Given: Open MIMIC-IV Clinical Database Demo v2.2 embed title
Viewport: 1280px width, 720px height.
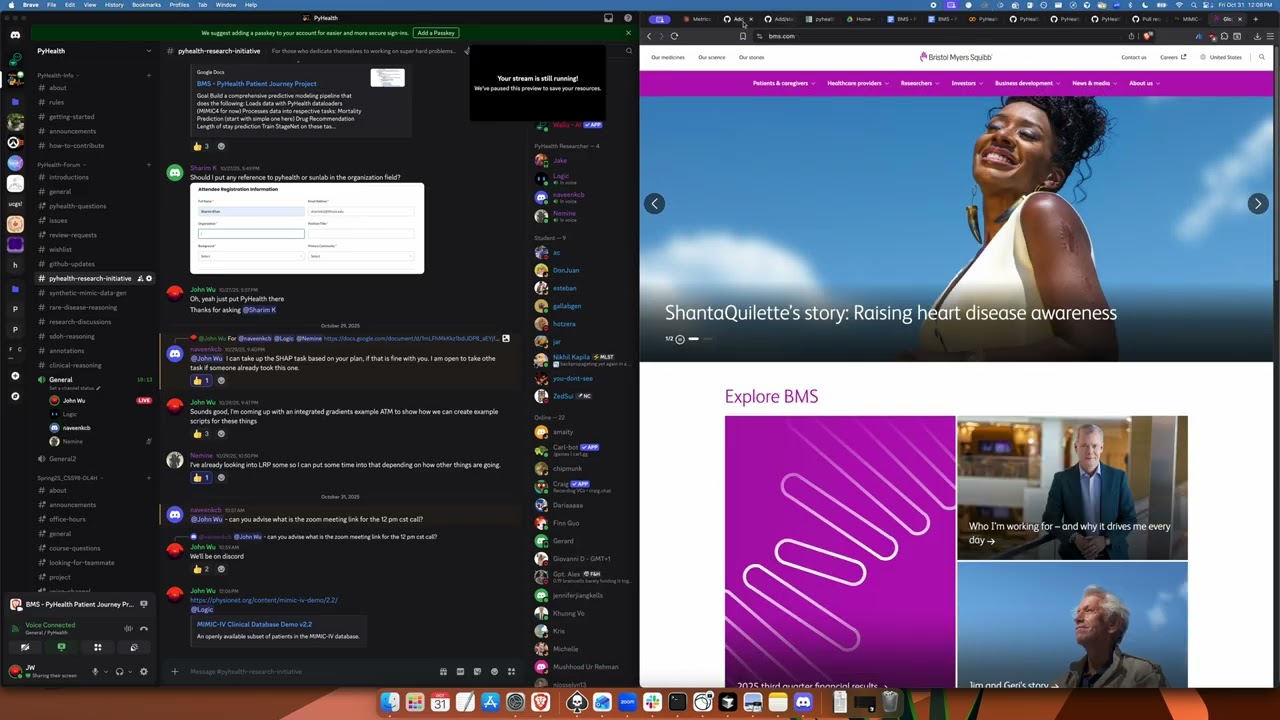Looking at the screenshot, I should pos(254,624).
